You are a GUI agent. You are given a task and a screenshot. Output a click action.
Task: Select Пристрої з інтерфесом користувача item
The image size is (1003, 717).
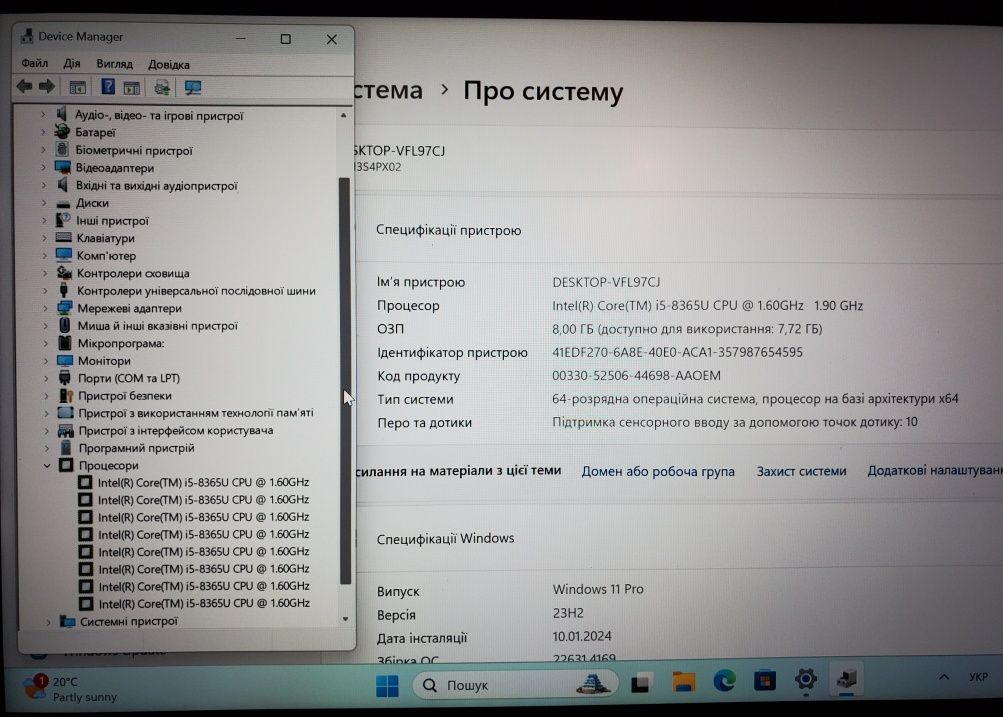[x=176, y=430]
